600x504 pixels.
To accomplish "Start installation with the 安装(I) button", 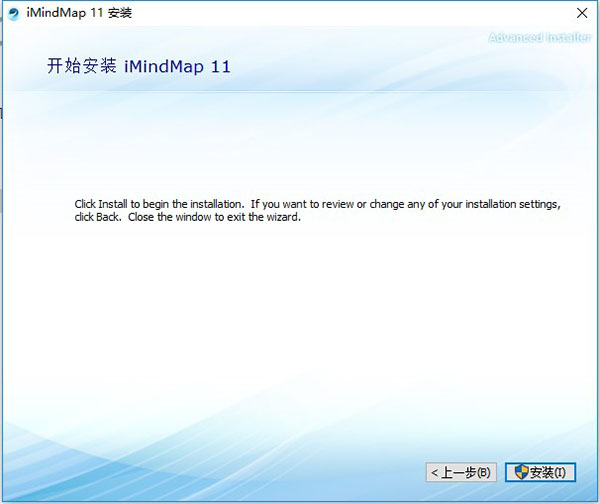I will tap(540, 472).
